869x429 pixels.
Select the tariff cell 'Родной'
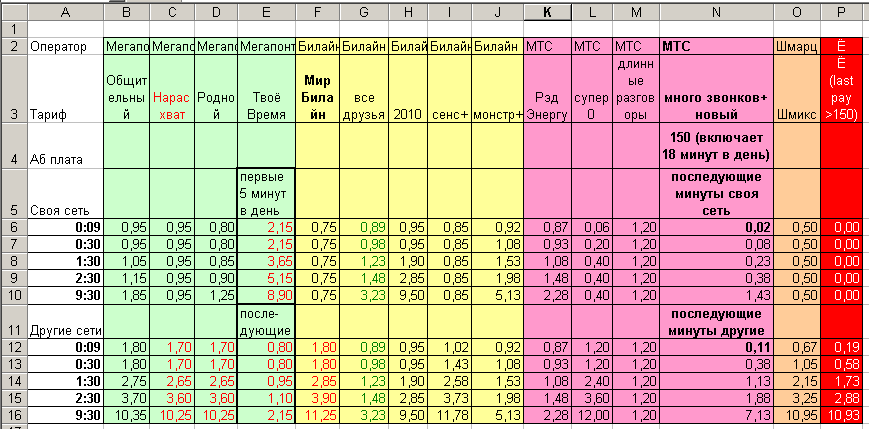tap(216, 89)
